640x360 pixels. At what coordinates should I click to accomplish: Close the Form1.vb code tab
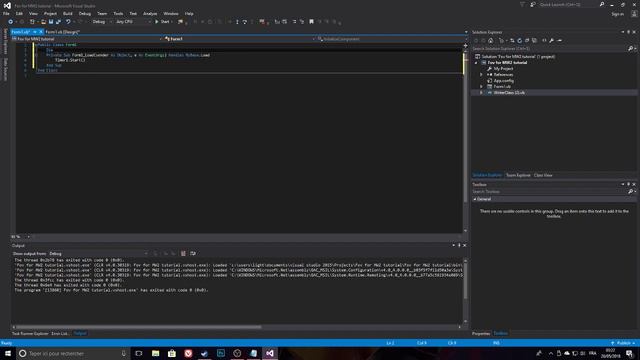41,32
